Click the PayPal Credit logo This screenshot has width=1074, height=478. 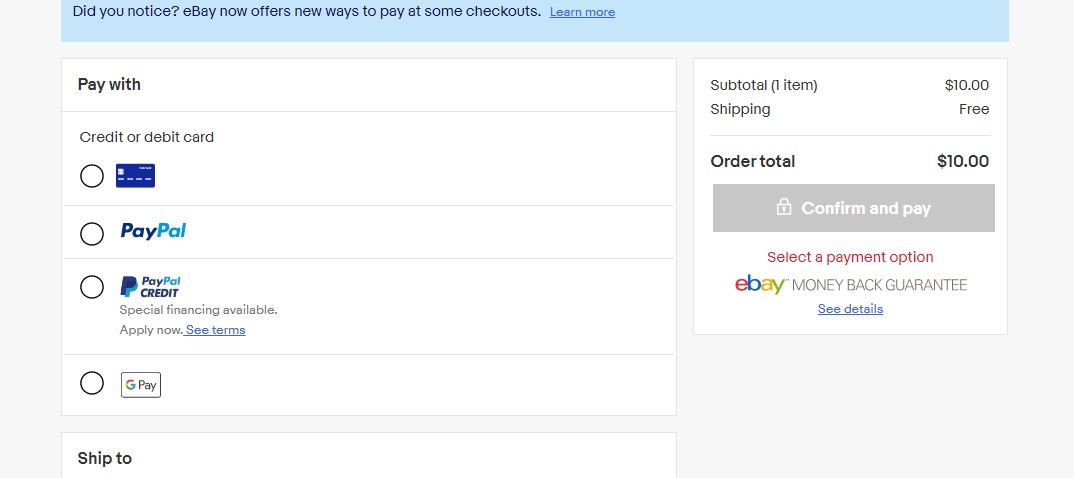click(x=150, y=287)
